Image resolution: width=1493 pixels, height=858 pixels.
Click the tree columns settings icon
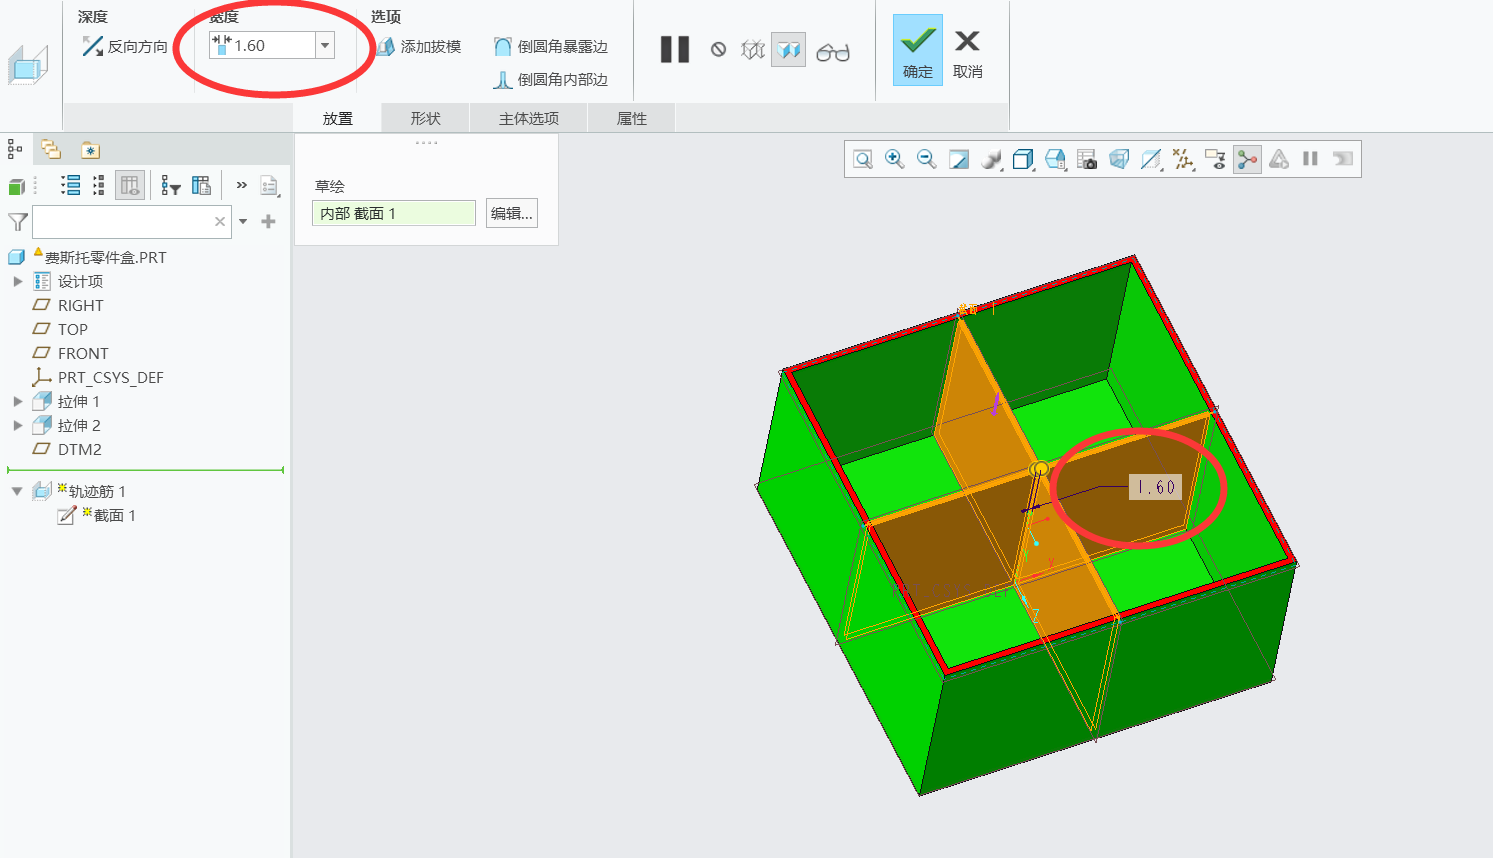(201, 185)
